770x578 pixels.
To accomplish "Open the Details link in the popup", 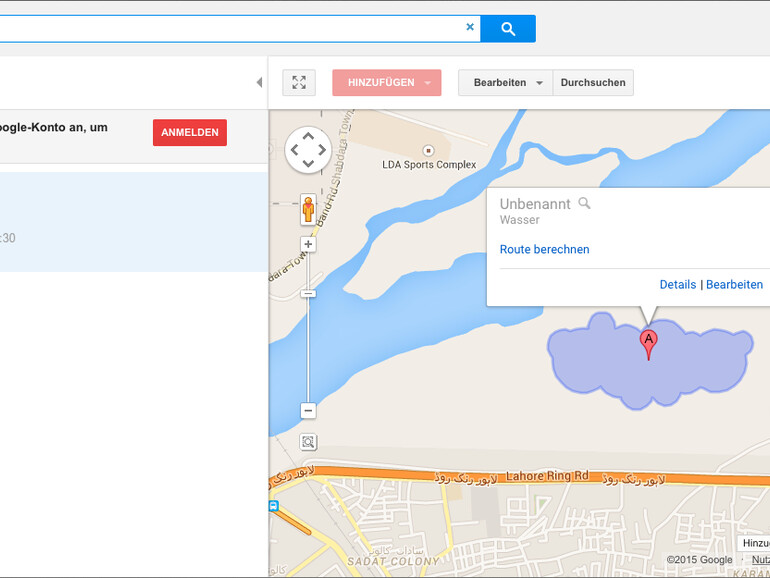I will 678,285.
